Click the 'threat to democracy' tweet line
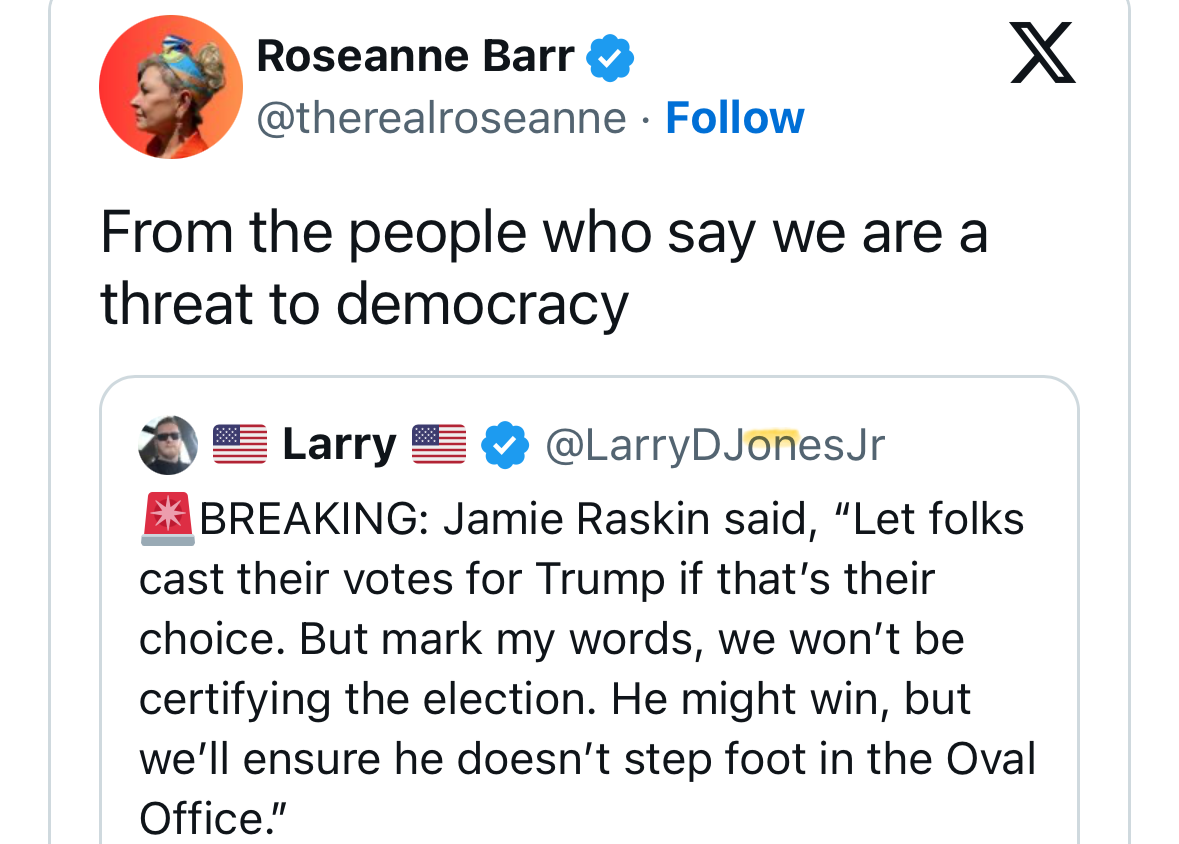Image resolution: width=1179 pixels, height=844 pixels. [x=364, y=304]
